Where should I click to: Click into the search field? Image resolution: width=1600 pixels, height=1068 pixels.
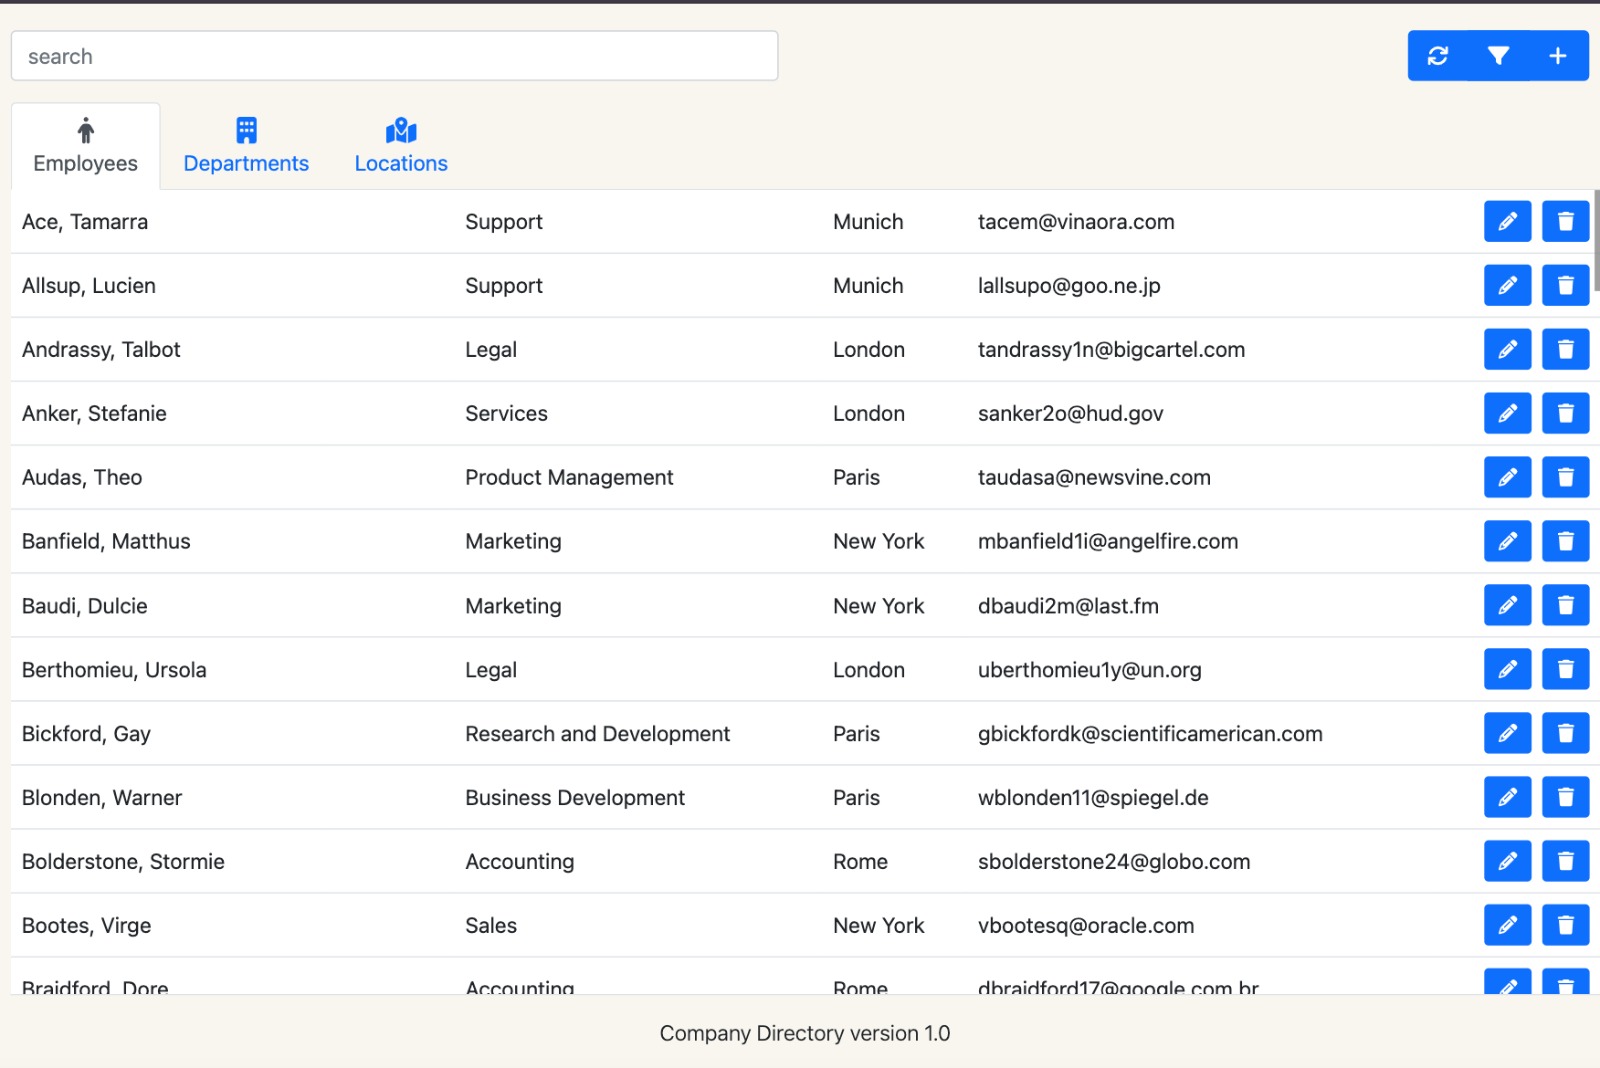coord(394,56)
